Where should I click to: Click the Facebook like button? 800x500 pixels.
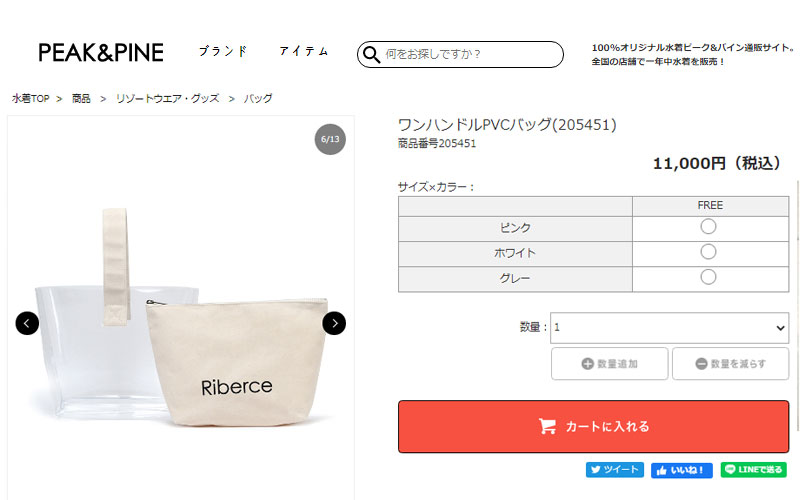click(x=681, y=469)
